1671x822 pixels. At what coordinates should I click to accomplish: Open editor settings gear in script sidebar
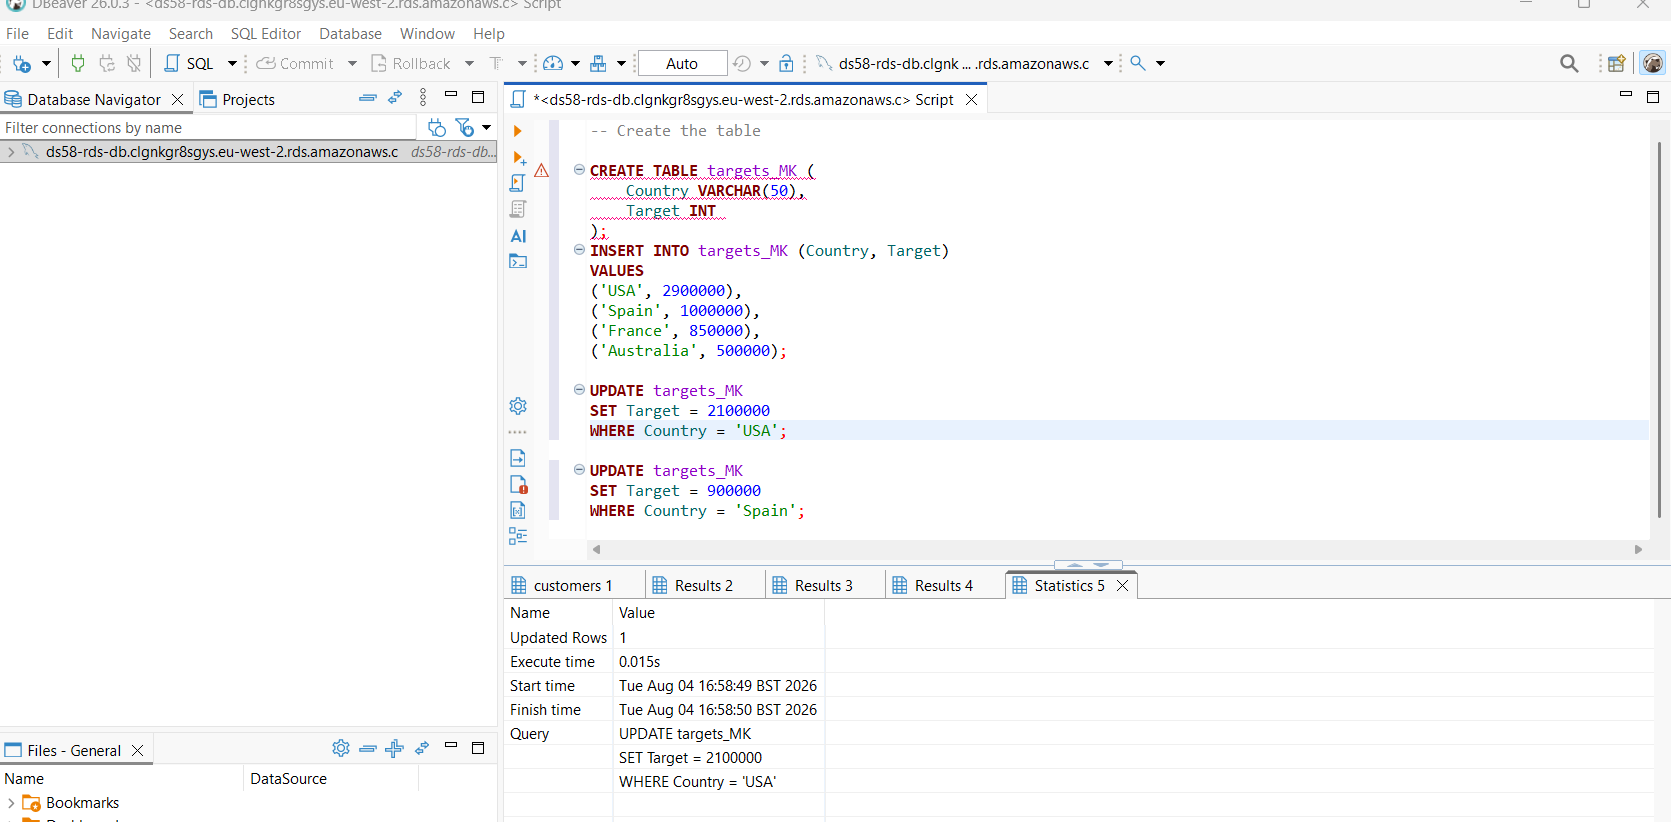518,406
